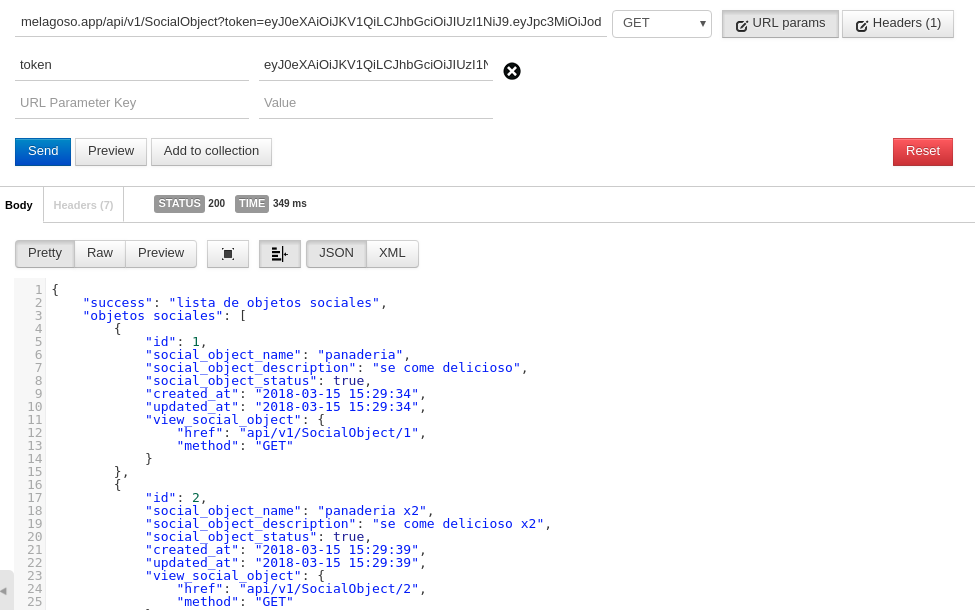975x610 pixels.
Task: Open the Raw response tab
Action: (x=99, y=253)
